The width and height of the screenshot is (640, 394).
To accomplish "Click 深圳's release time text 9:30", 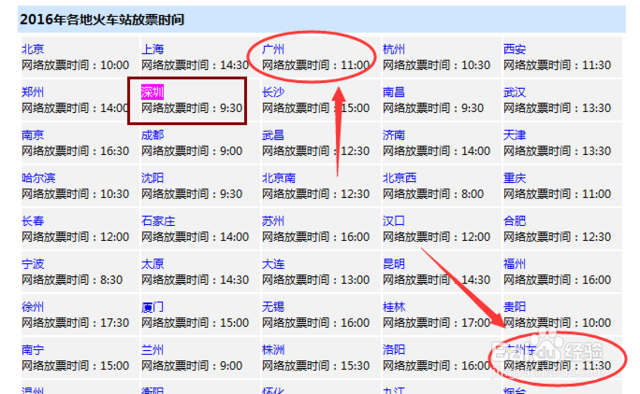I will coord(231,108).
